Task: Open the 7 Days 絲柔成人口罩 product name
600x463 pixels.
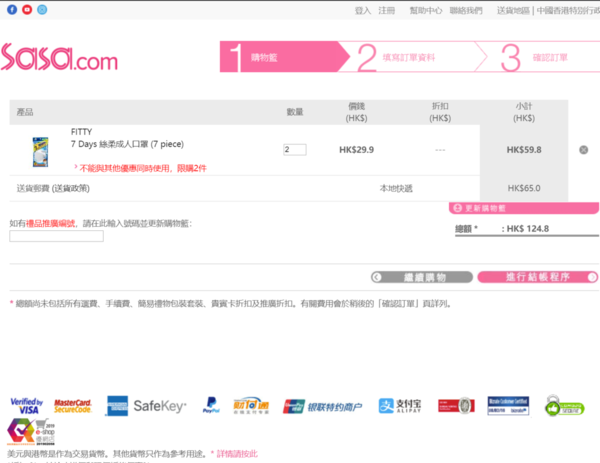Action: [127, 144]
